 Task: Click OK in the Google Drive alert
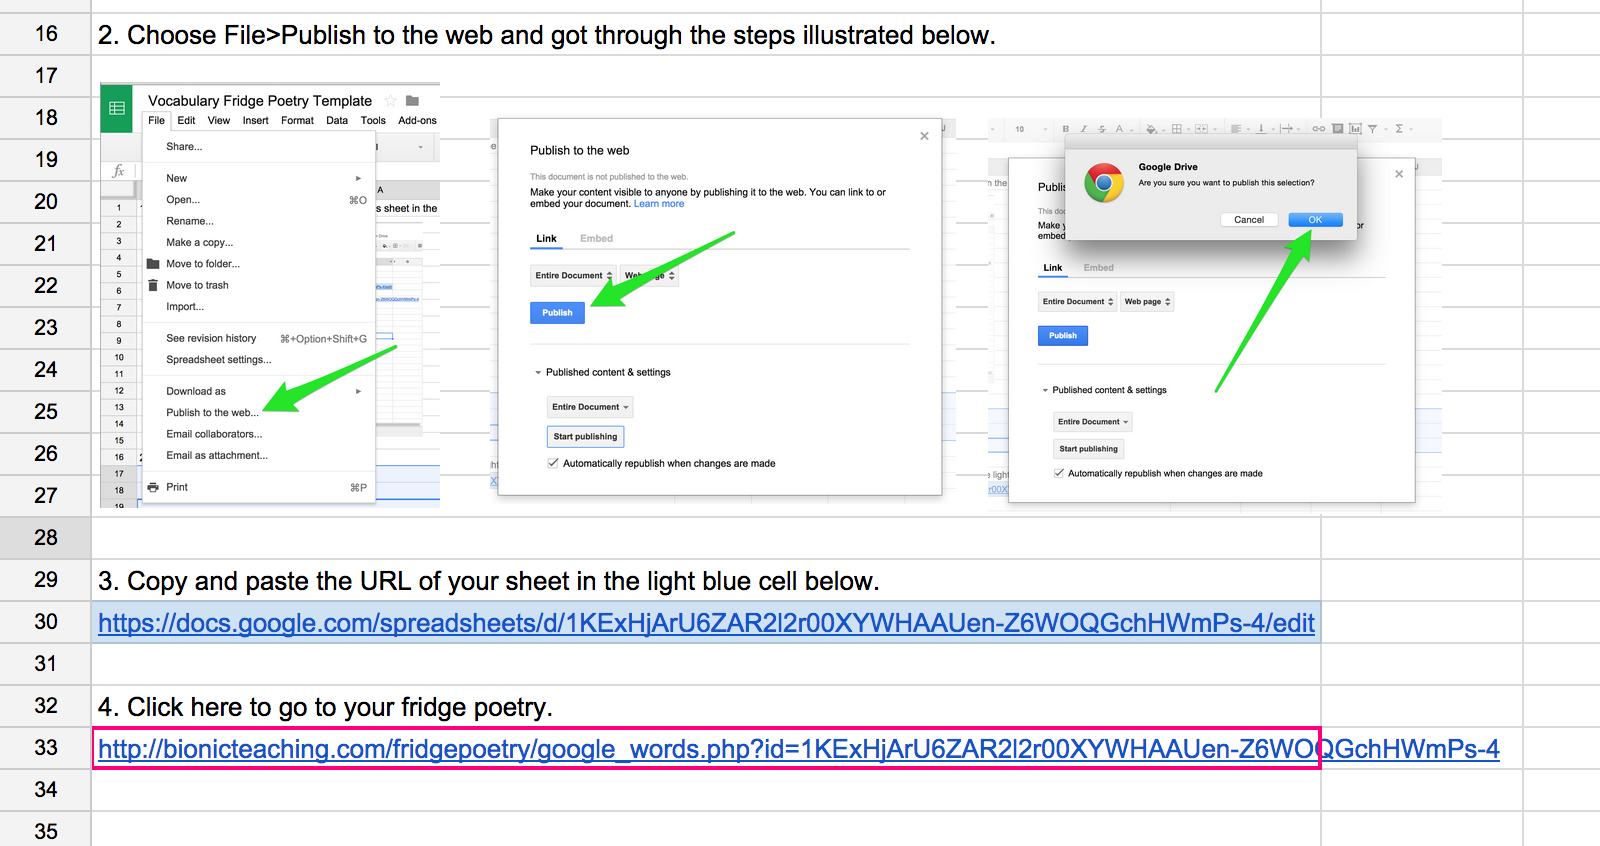click(1315, 220)
